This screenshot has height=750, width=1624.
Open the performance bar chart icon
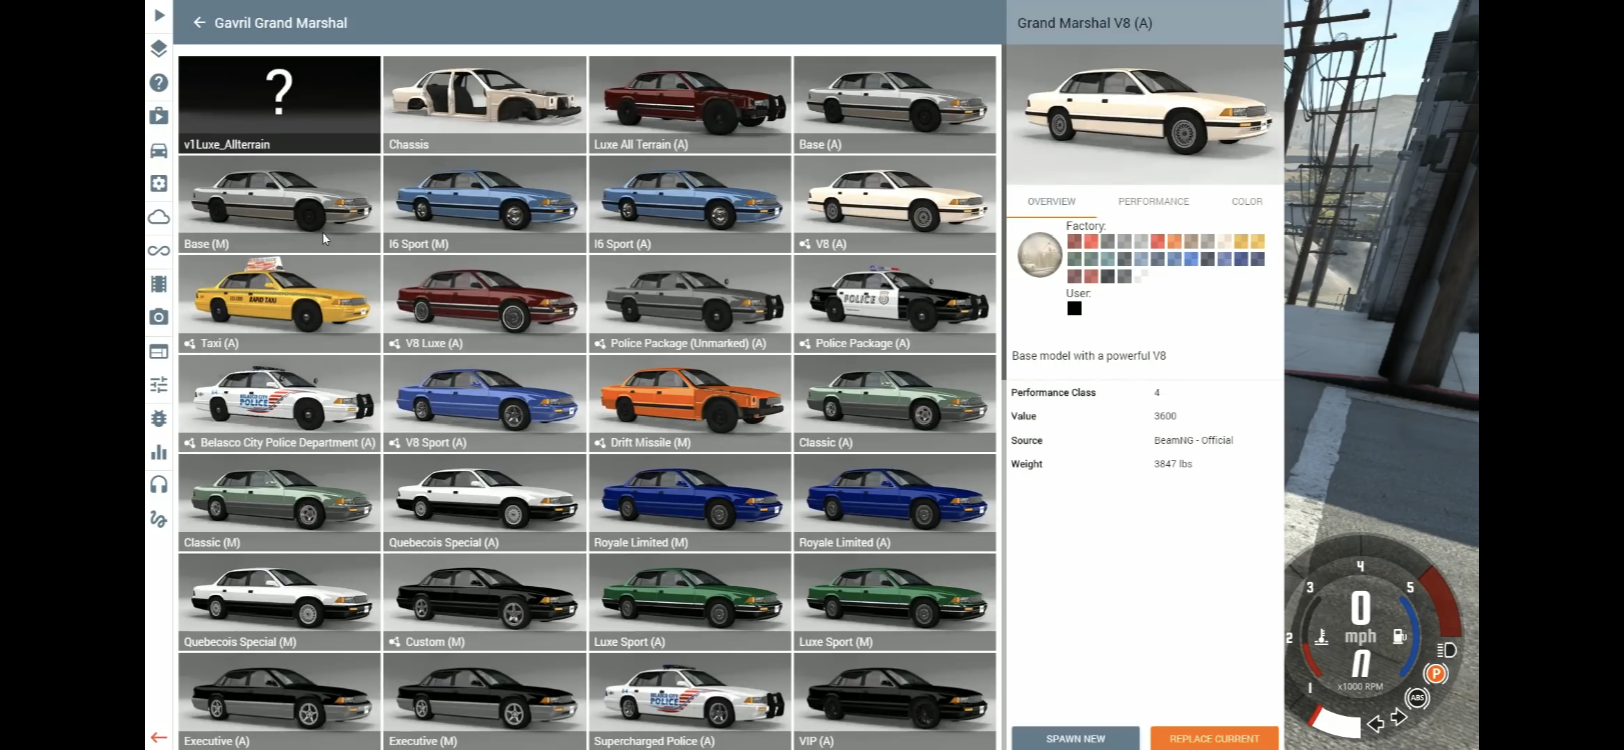point(159,452)
